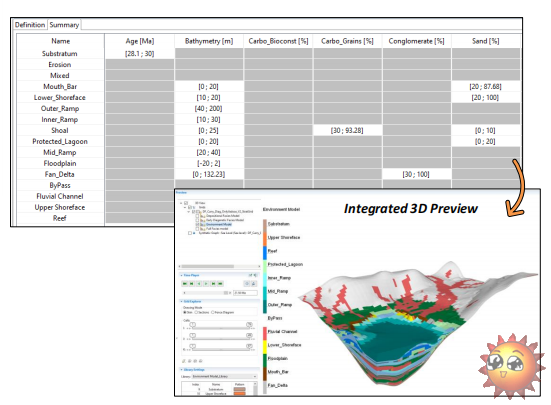Click next-step button in Time Player
This screenshot has height=405, width=551.
pyautogui.click(x=213, y=283)
